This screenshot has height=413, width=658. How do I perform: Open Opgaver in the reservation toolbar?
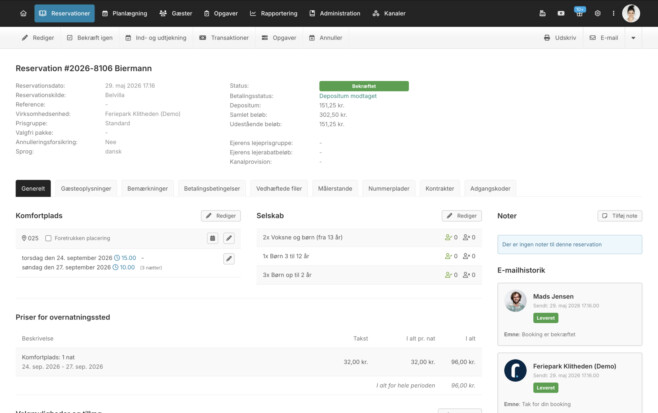[279, 38]
